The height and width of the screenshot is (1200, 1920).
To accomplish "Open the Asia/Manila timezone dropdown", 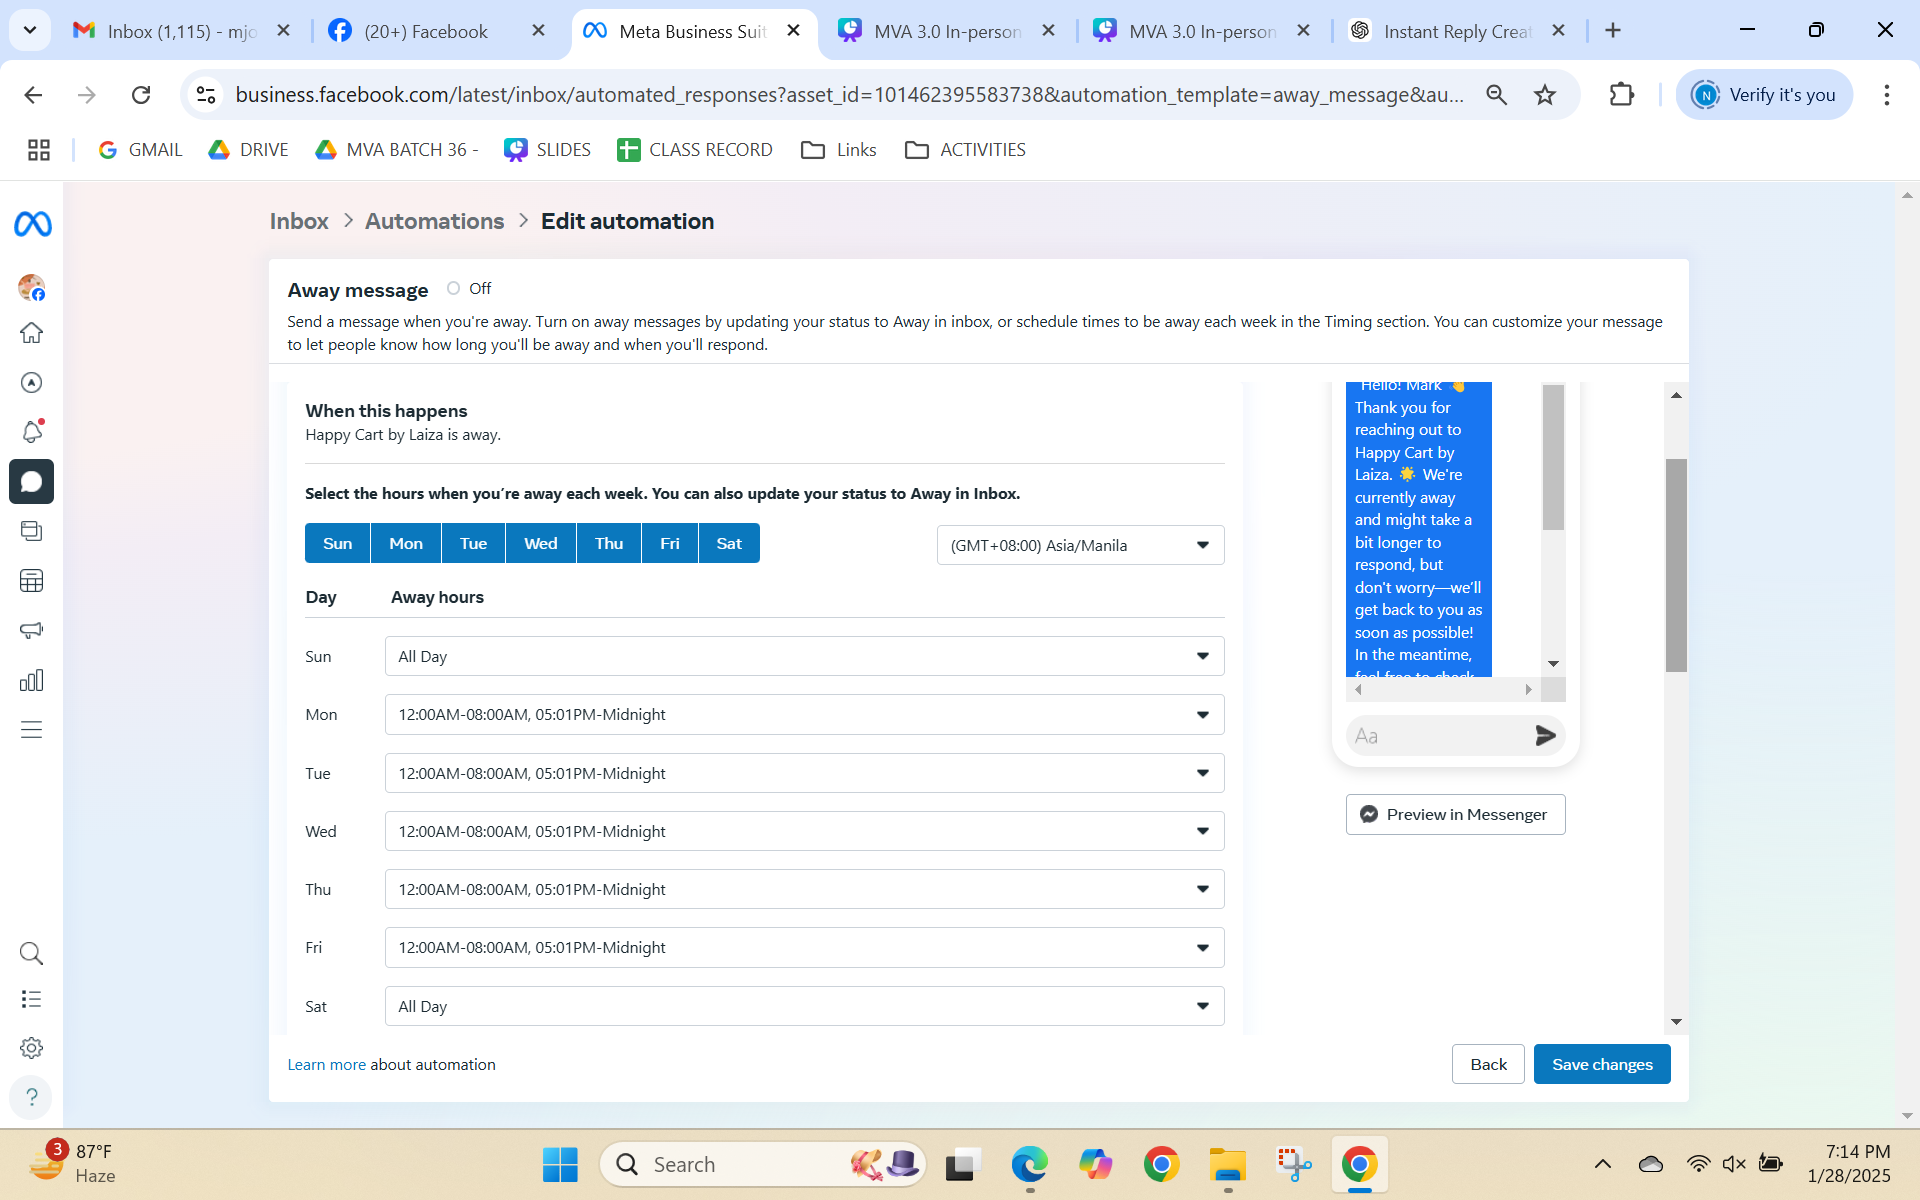I will 1080,546.
